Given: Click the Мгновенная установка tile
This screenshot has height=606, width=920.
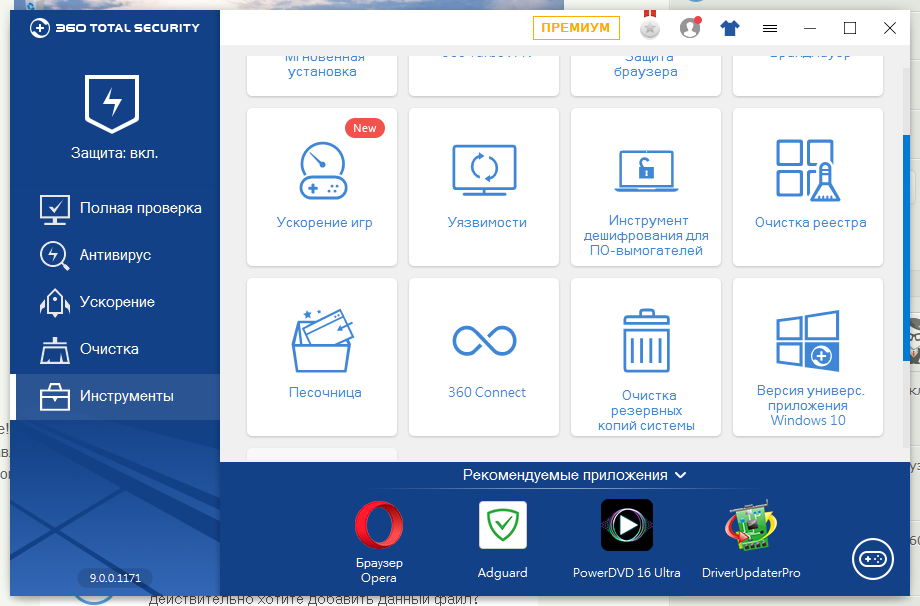Looking at the screenshot, I should pos(322,75).
